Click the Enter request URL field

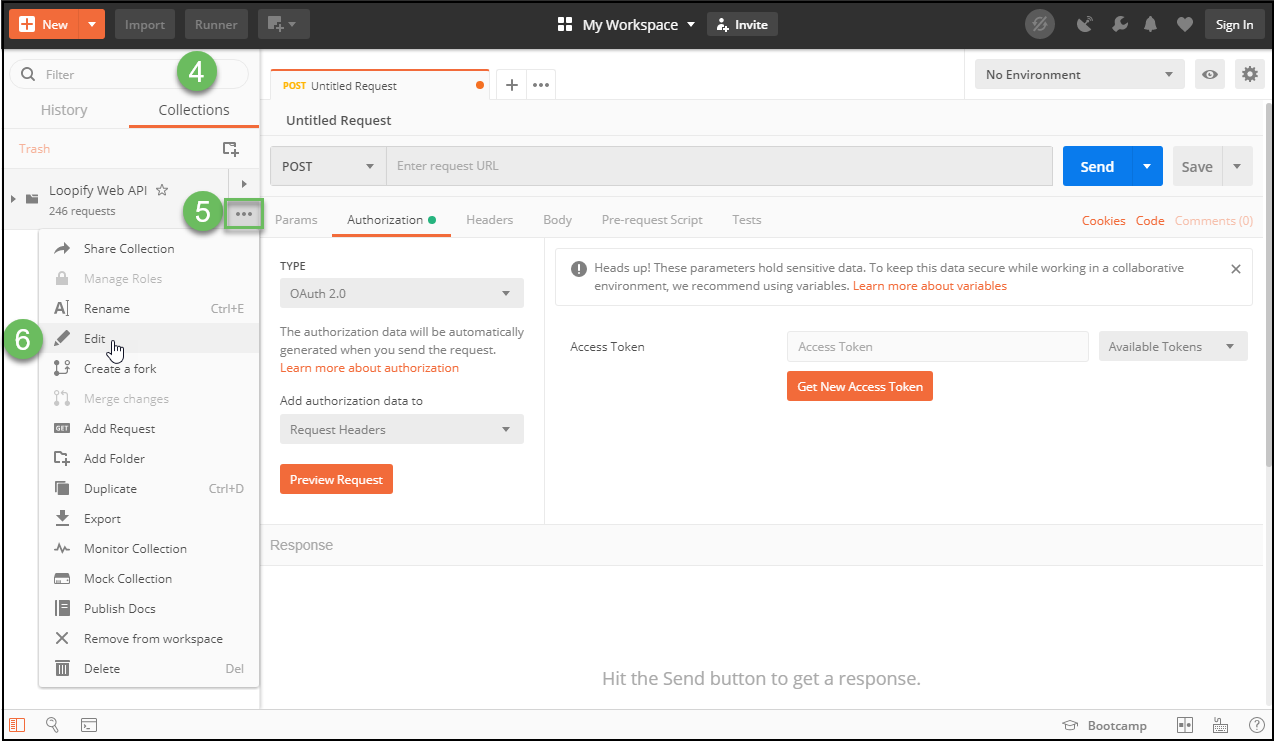[719, 166]
